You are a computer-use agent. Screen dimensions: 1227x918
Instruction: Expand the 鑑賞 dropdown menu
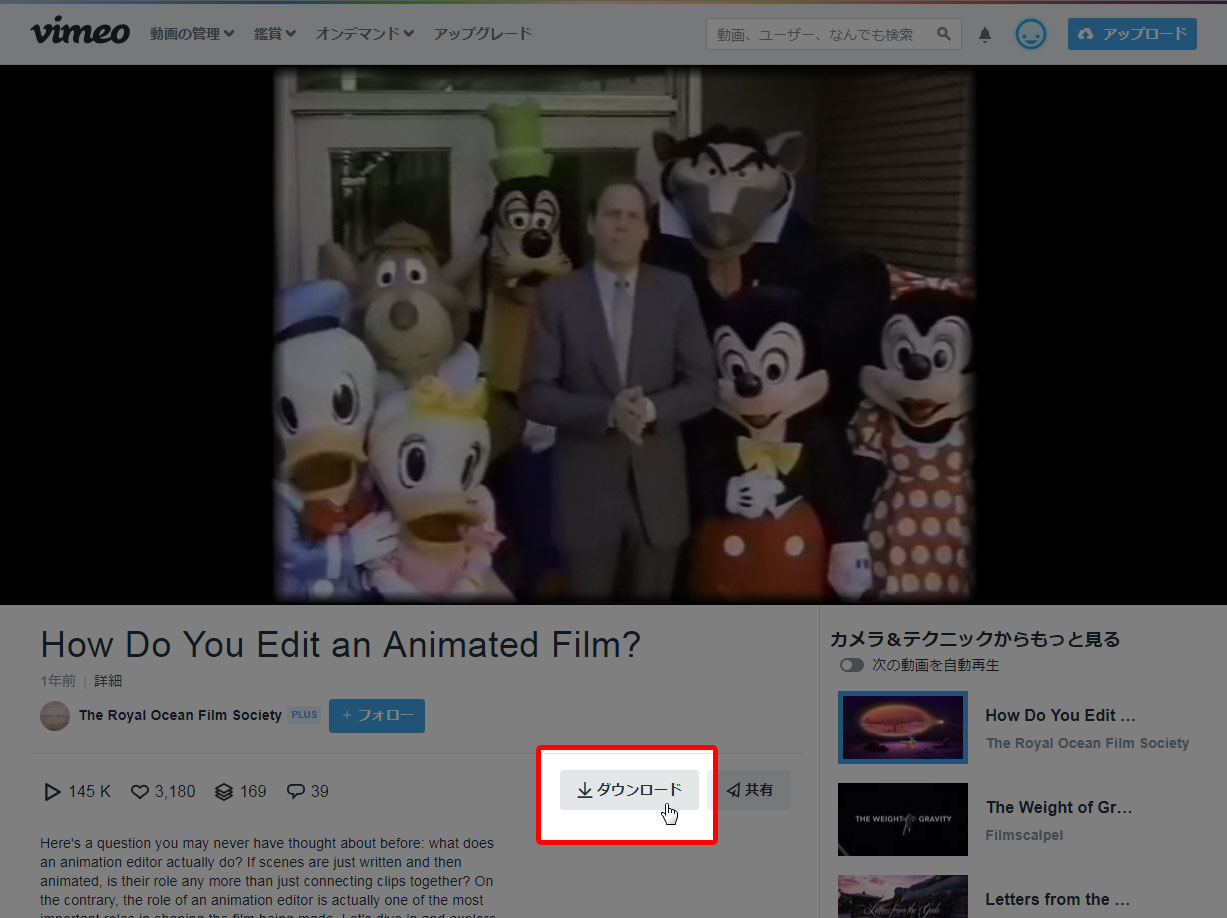coord(274,34)
